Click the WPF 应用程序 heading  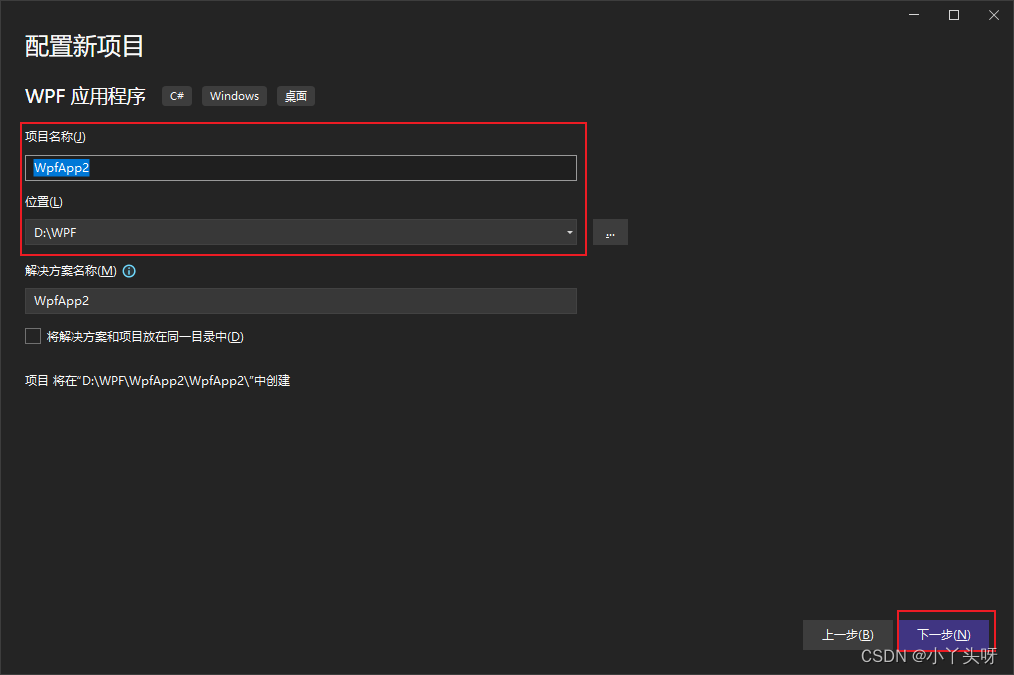(84, 96)
